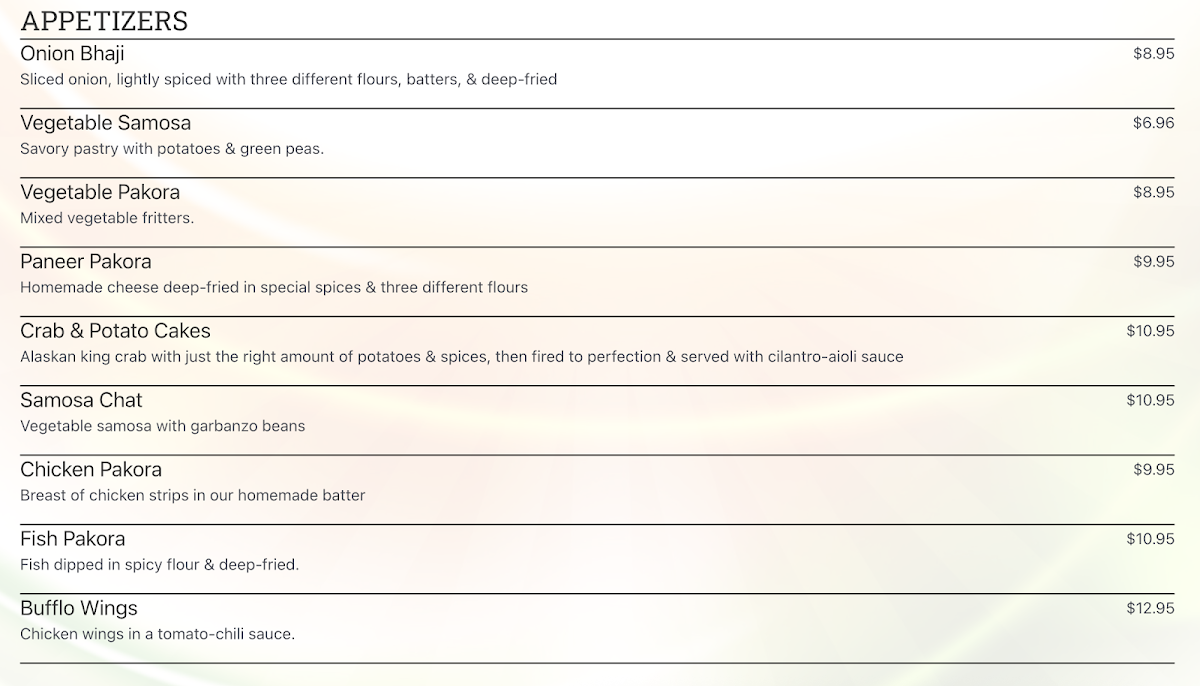Click the $6.96 Vegetable Samosa price

(1153, 123)
